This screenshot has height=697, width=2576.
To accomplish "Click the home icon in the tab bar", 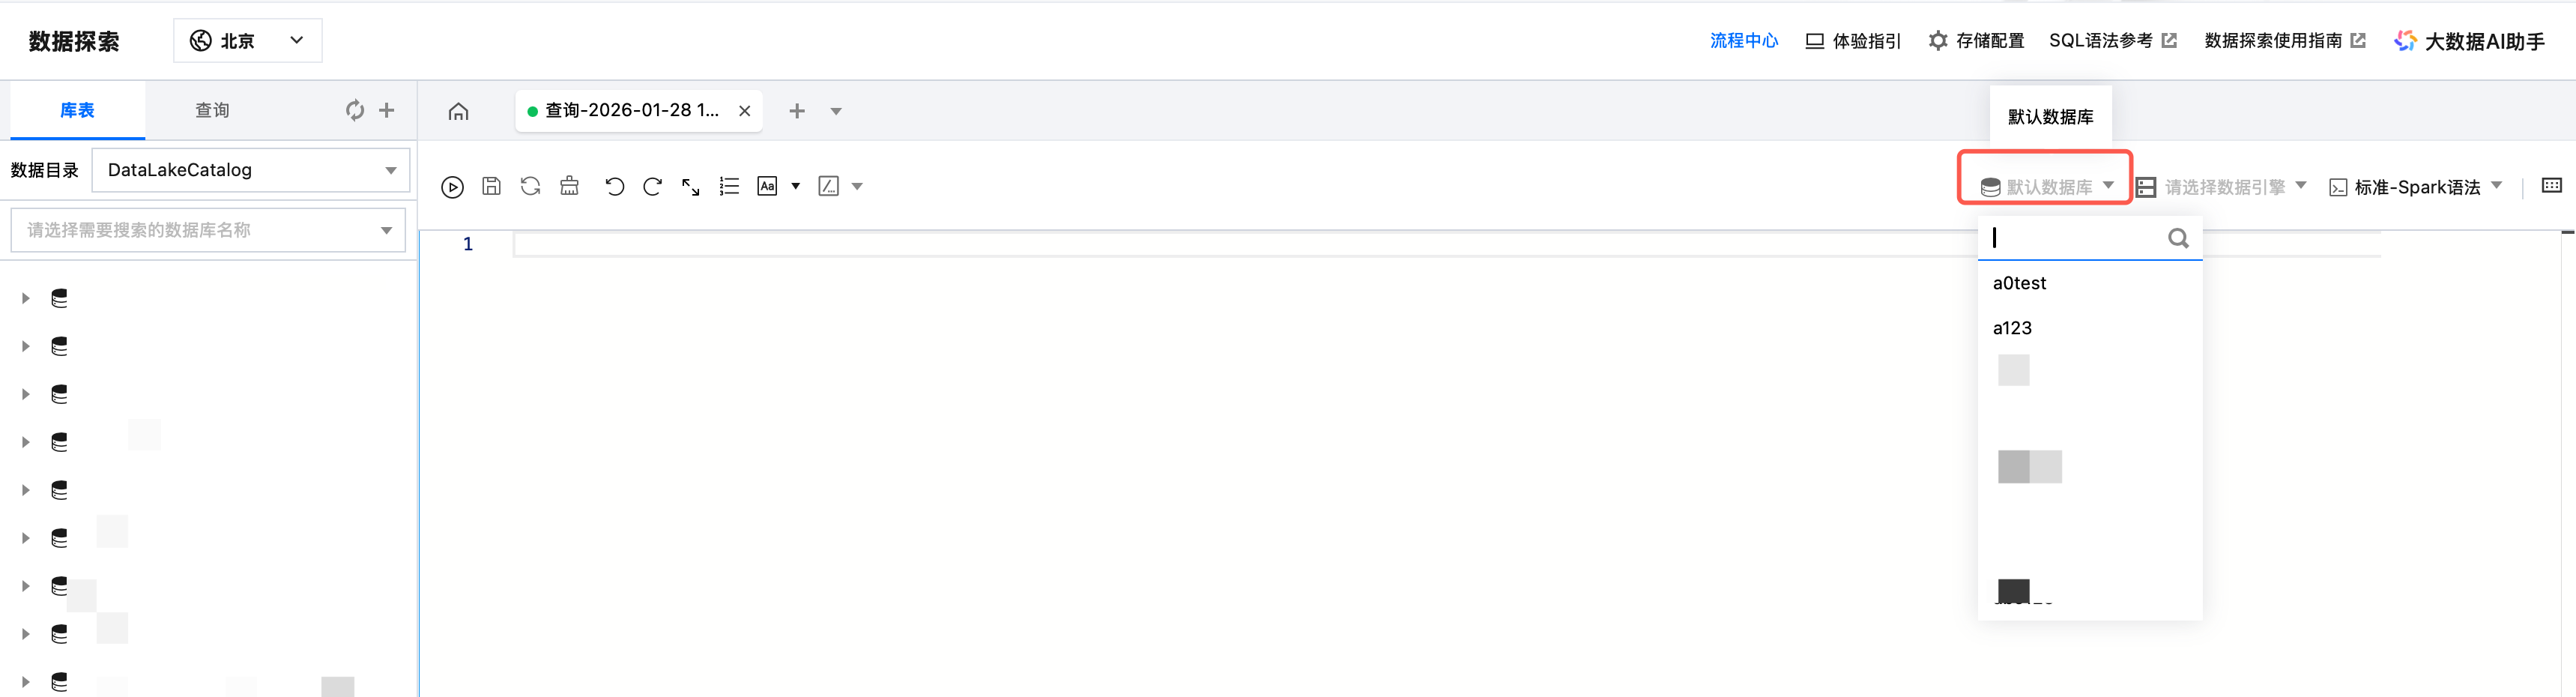I will pyautogui.click(x=458, y=111).
